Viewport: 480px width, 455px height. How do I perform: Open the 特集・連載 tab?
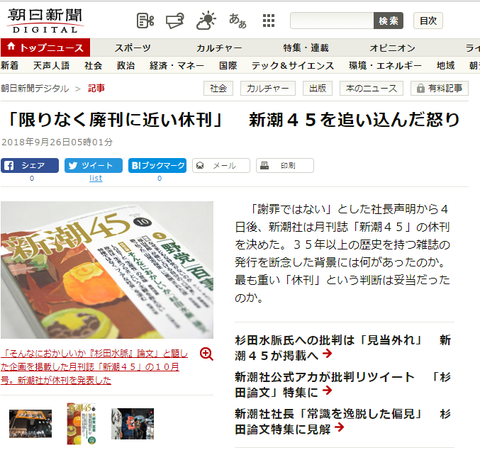(x=306, y=48)
